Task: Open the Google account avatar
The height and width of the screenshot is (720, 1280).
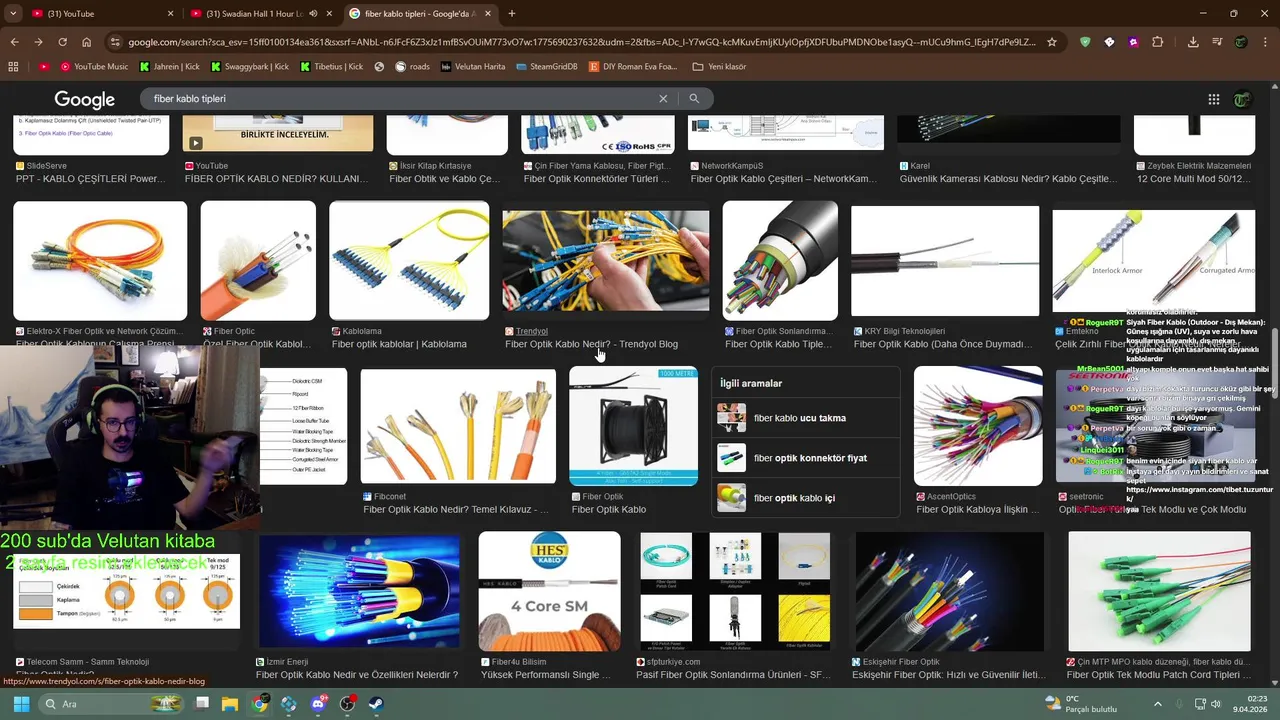Action: click(x=1243, y=99)
